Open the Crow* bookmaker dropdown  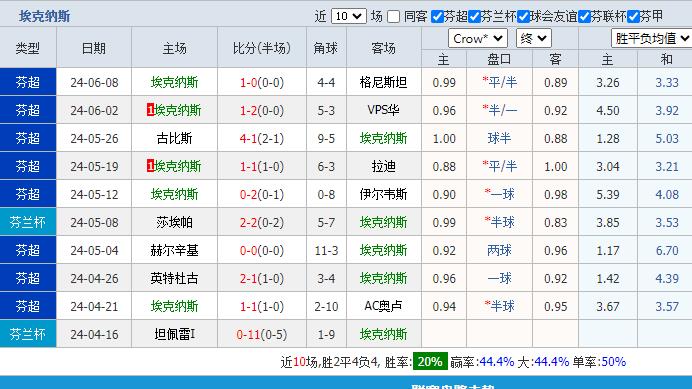(x=478, y=38)
